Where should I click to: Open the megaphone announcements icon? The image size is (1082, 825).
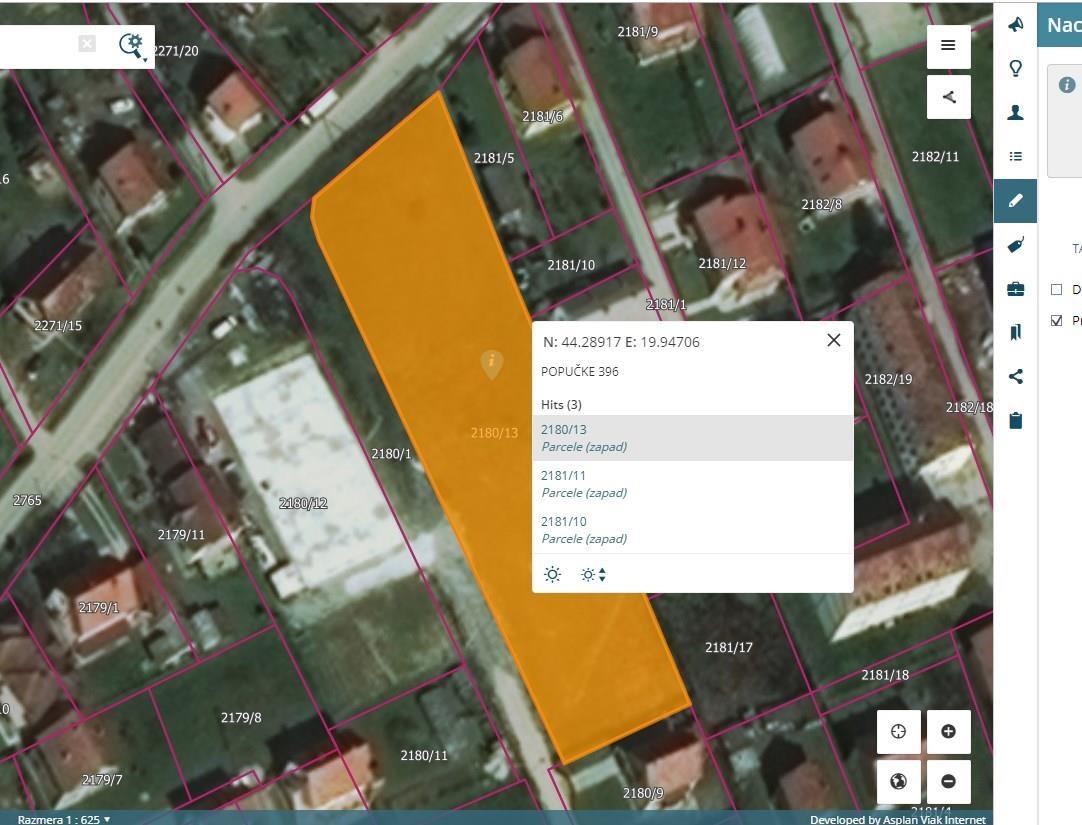(x=1015, y=25)
